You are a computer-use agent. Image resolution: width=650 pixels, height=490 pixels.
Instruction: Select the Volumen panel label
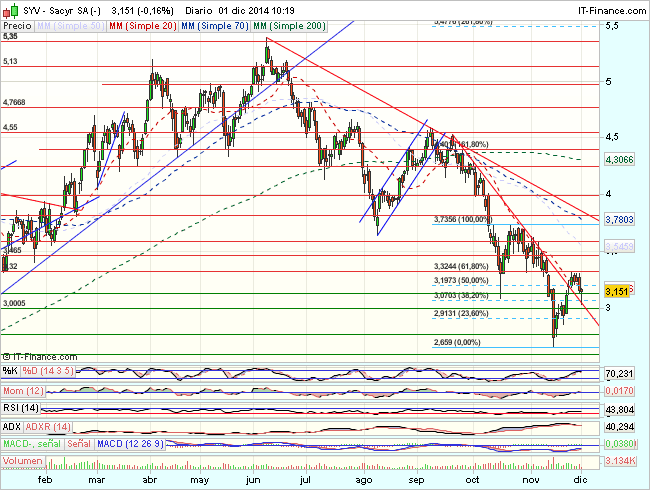pyautogui.click(x=24, y=461)
